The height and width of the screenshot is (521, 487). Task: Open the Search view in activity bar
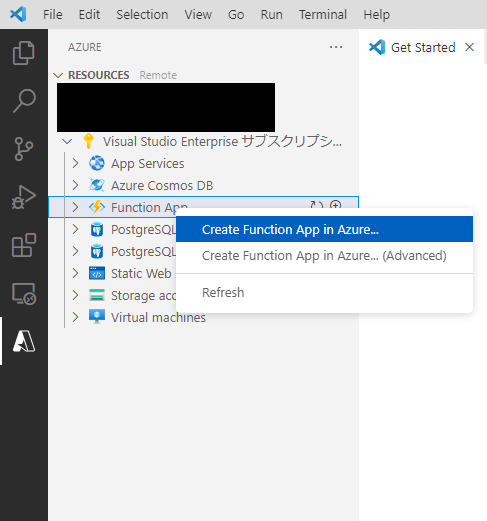pyautogui.click(x=24, y=101)
